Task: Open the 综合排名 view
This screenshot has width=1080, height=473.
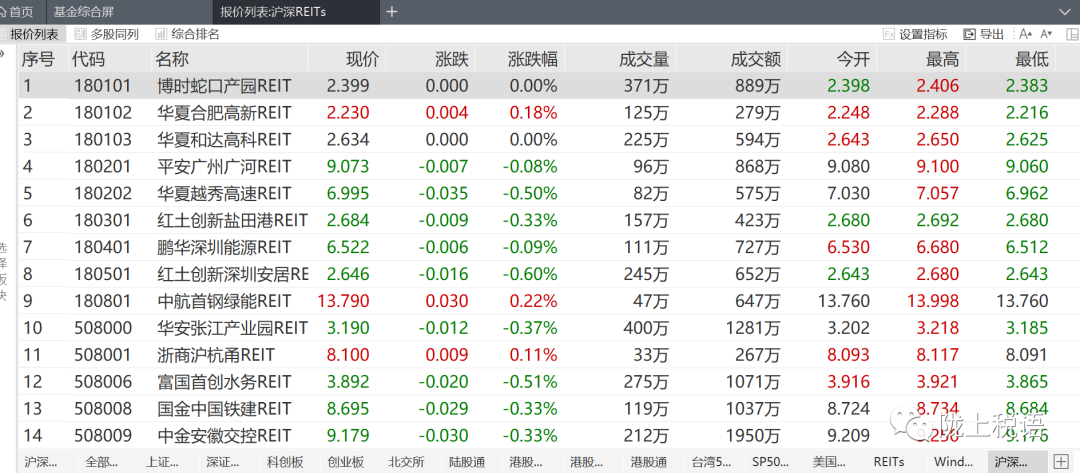Action: 187,34
